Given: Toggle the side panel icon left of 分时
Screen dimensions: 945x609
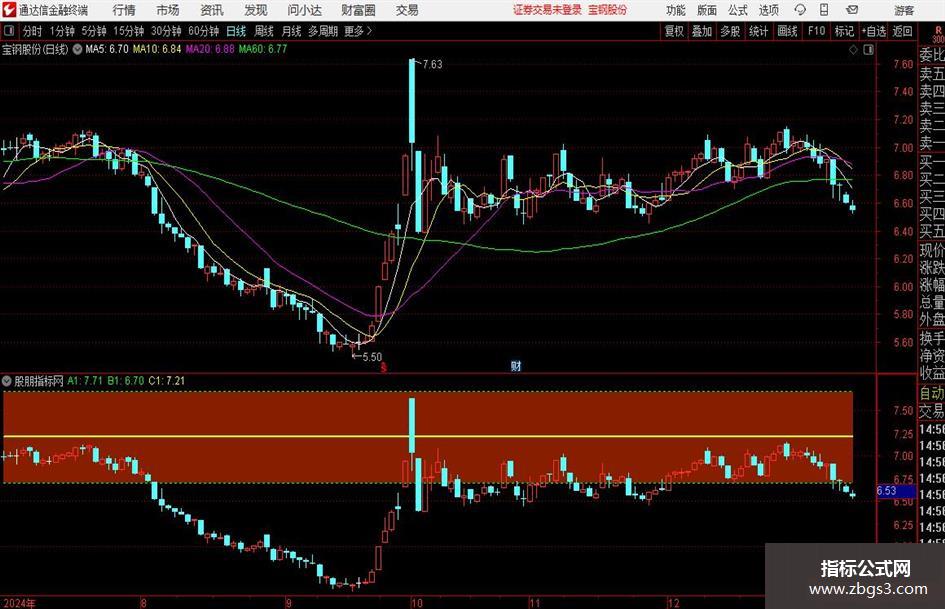Looking at the screenshot, I should point(9,31).
